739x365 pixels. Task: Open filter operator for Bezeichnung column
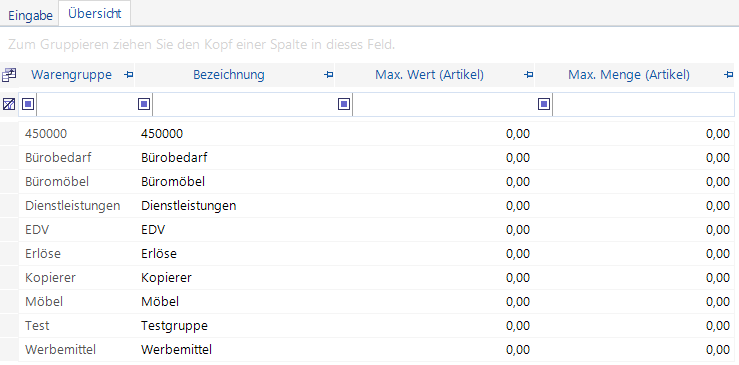tap(144, 104)
